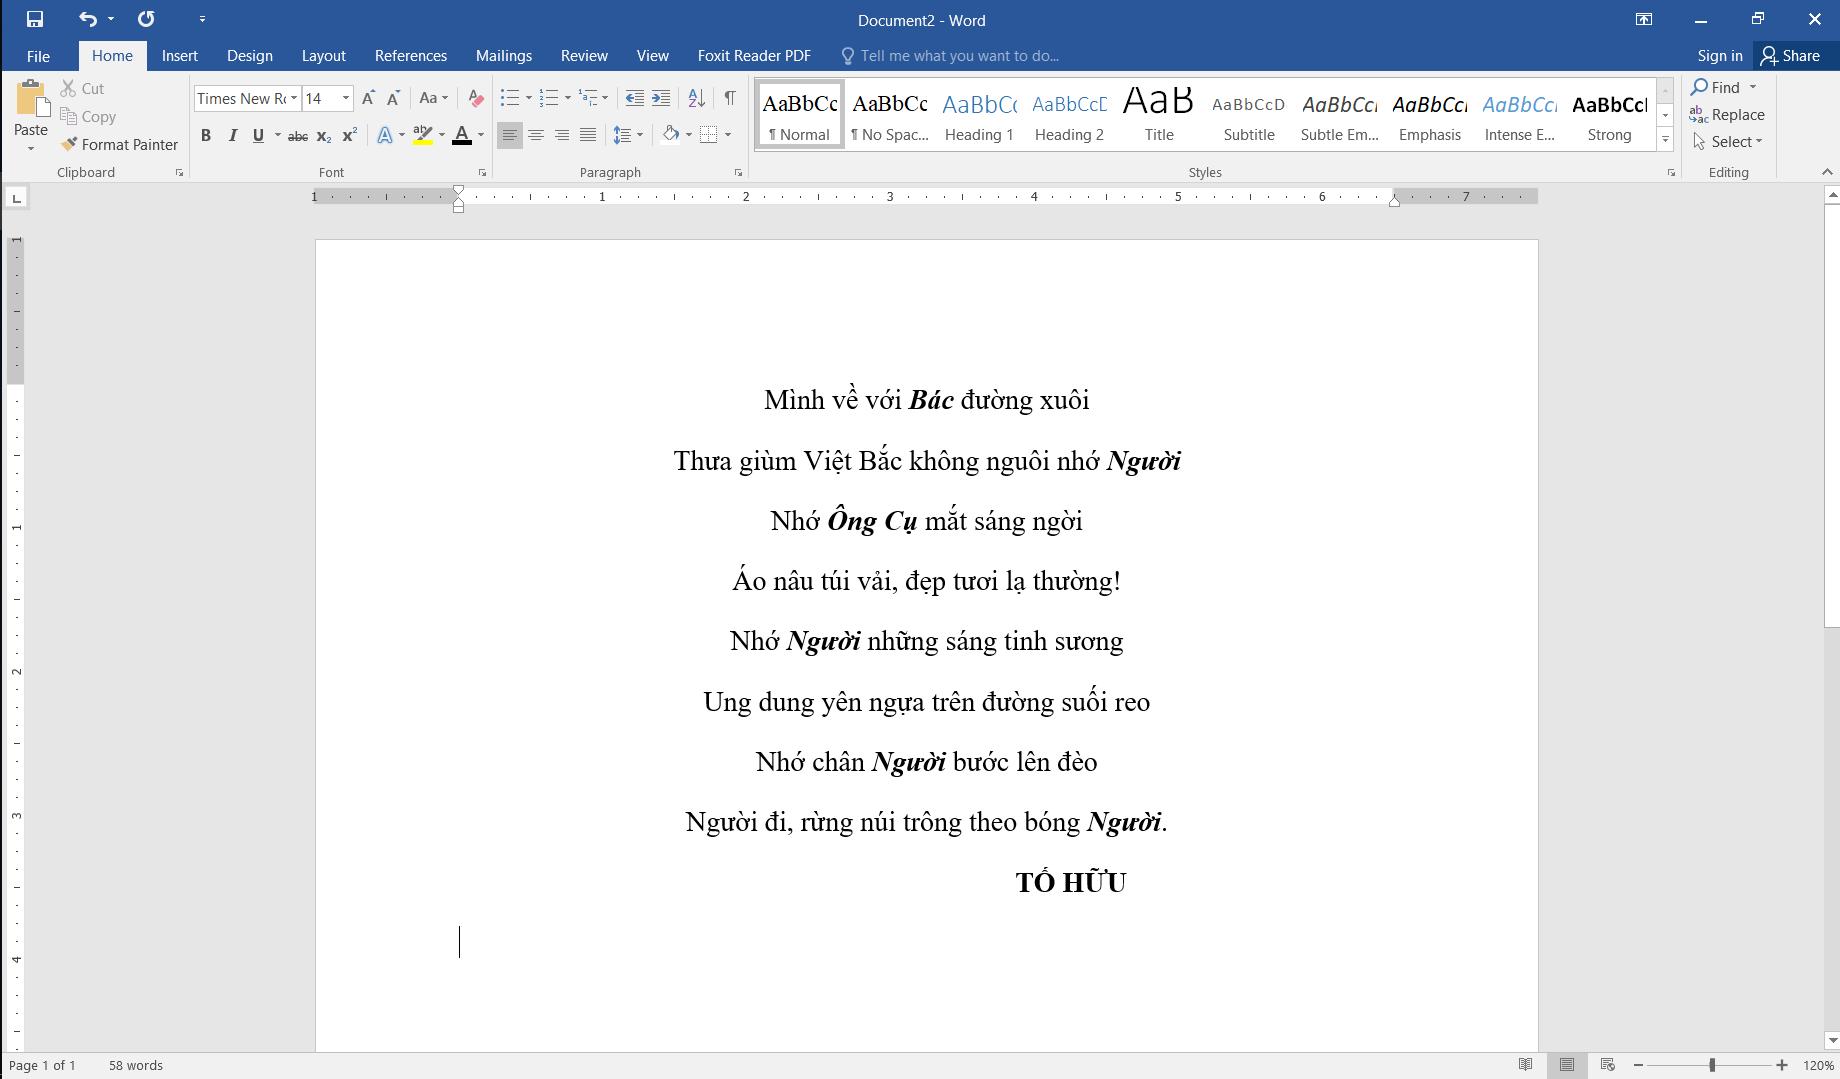Center the paragraph text

coord(536,135)
